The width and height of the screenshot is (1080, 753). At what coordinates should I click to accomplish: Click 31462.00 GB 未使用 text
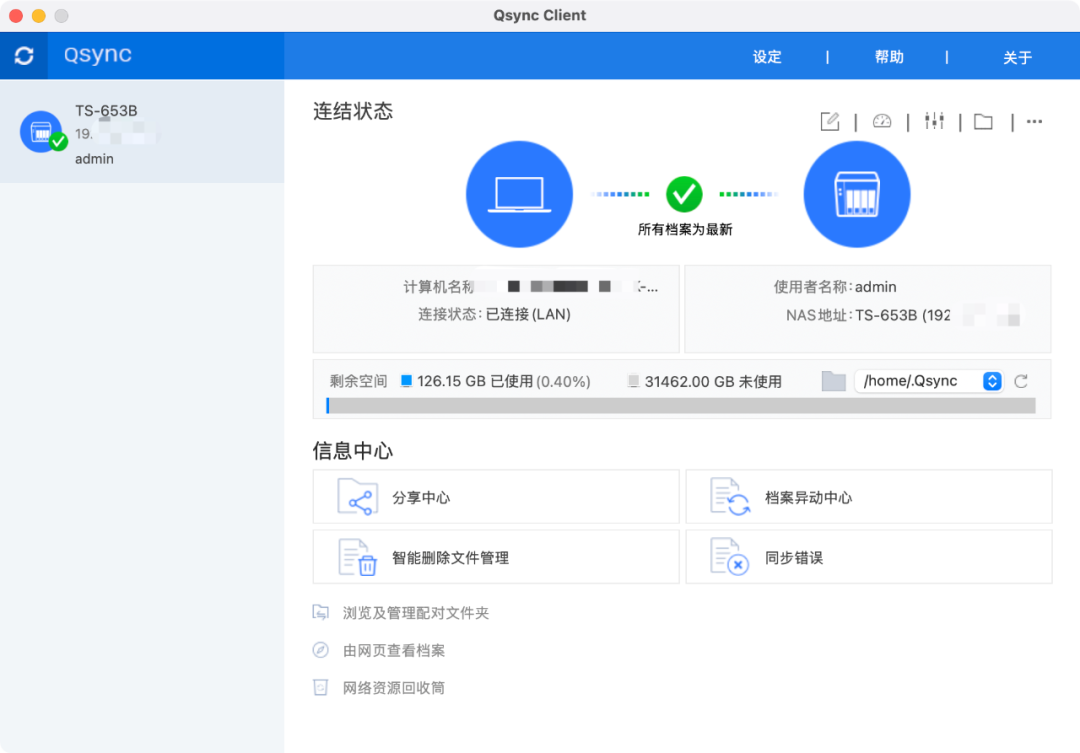(x=713, y=382)
